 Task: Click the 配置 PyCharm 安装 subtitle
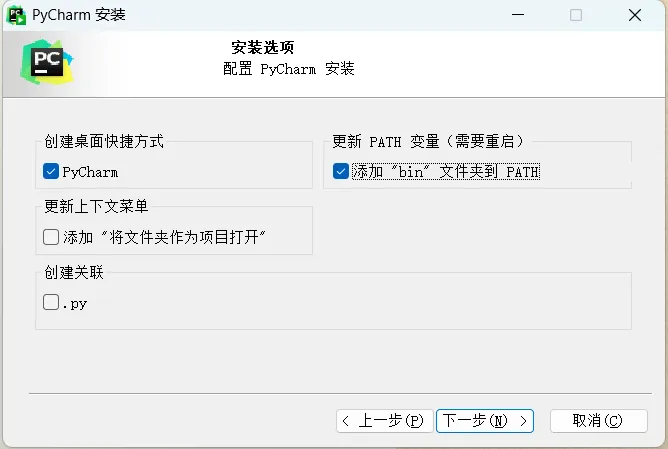288,69
